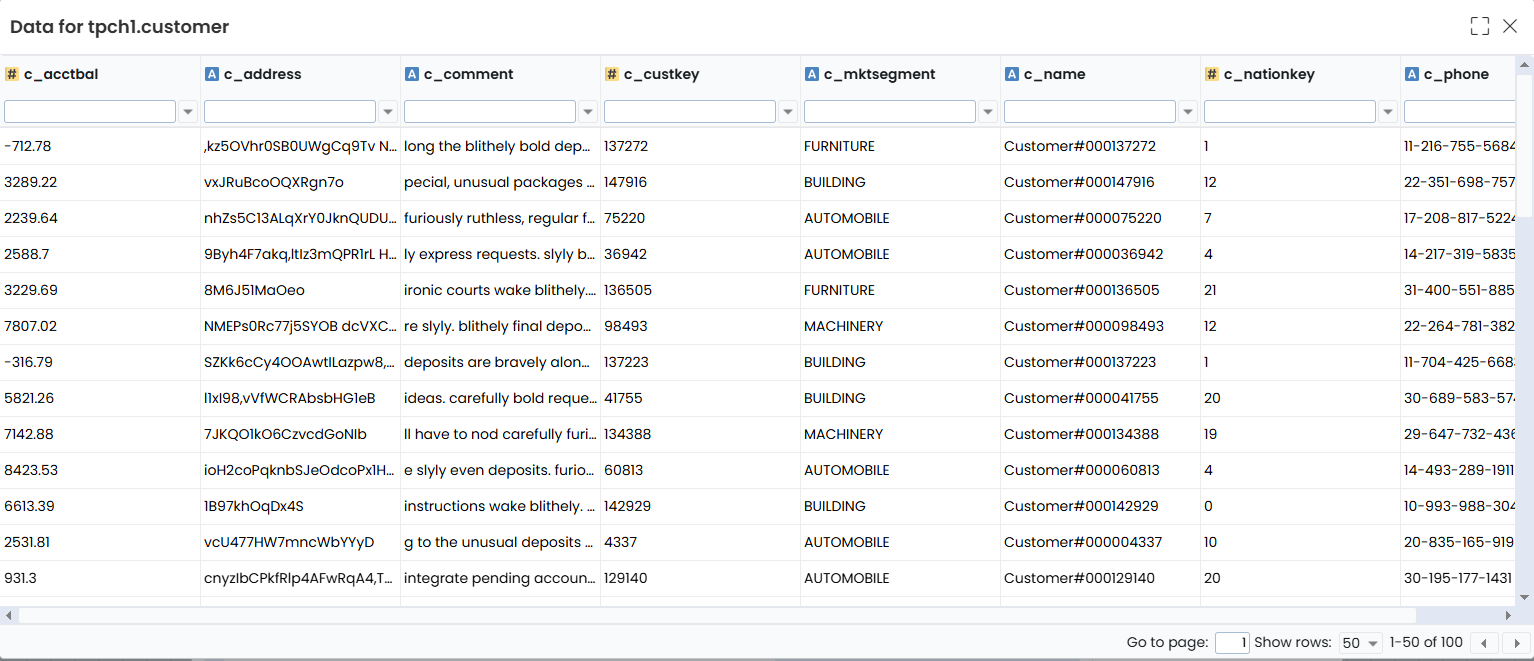Click the text type icon of c_name
This screenshot has height=661, width=1534.
pyautogui.click(x=1012, y=74)
